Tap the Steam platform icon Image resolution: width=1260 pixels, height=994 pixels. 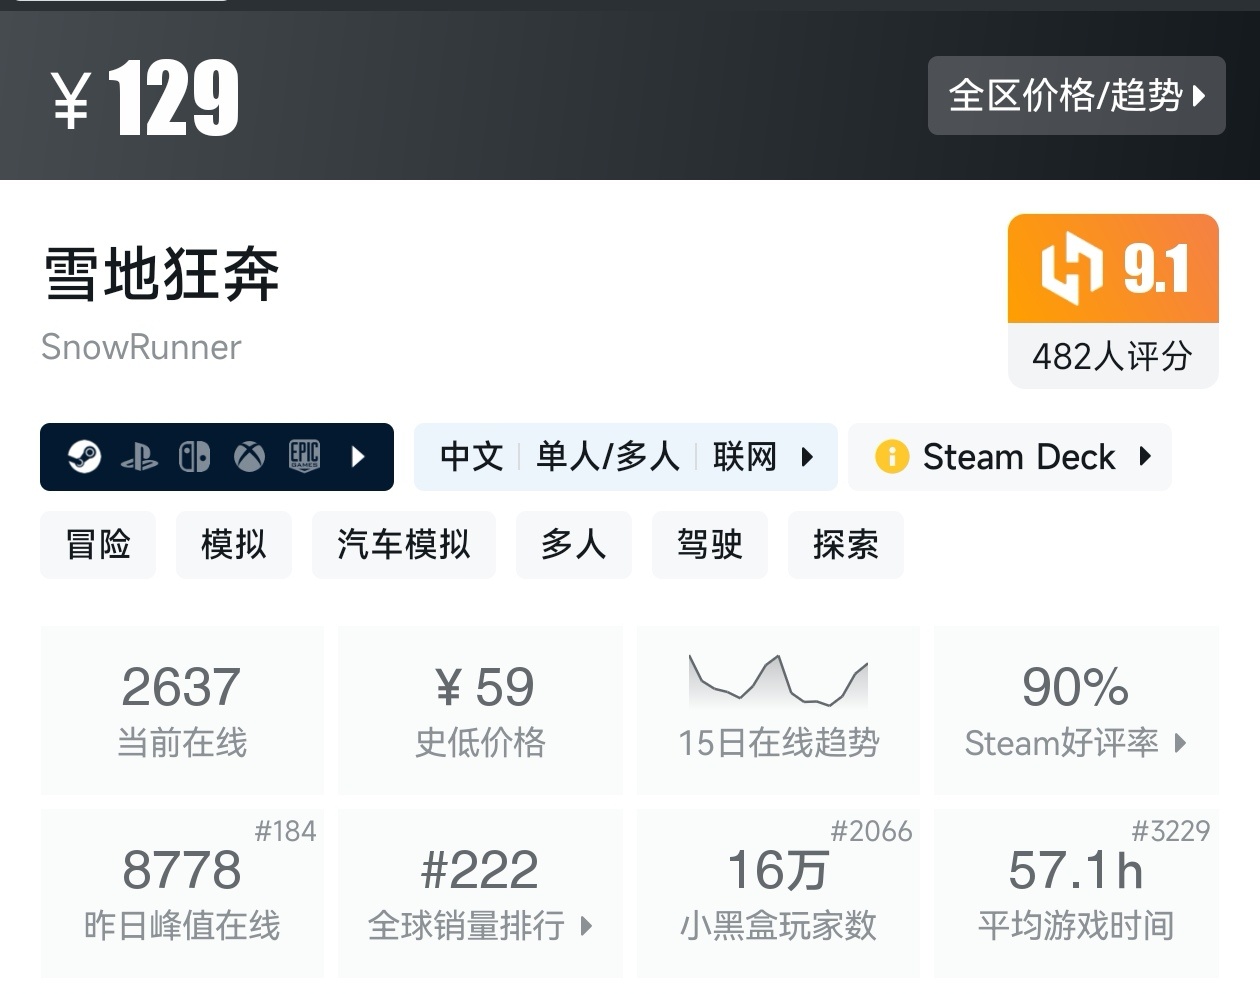coord(84,457)
